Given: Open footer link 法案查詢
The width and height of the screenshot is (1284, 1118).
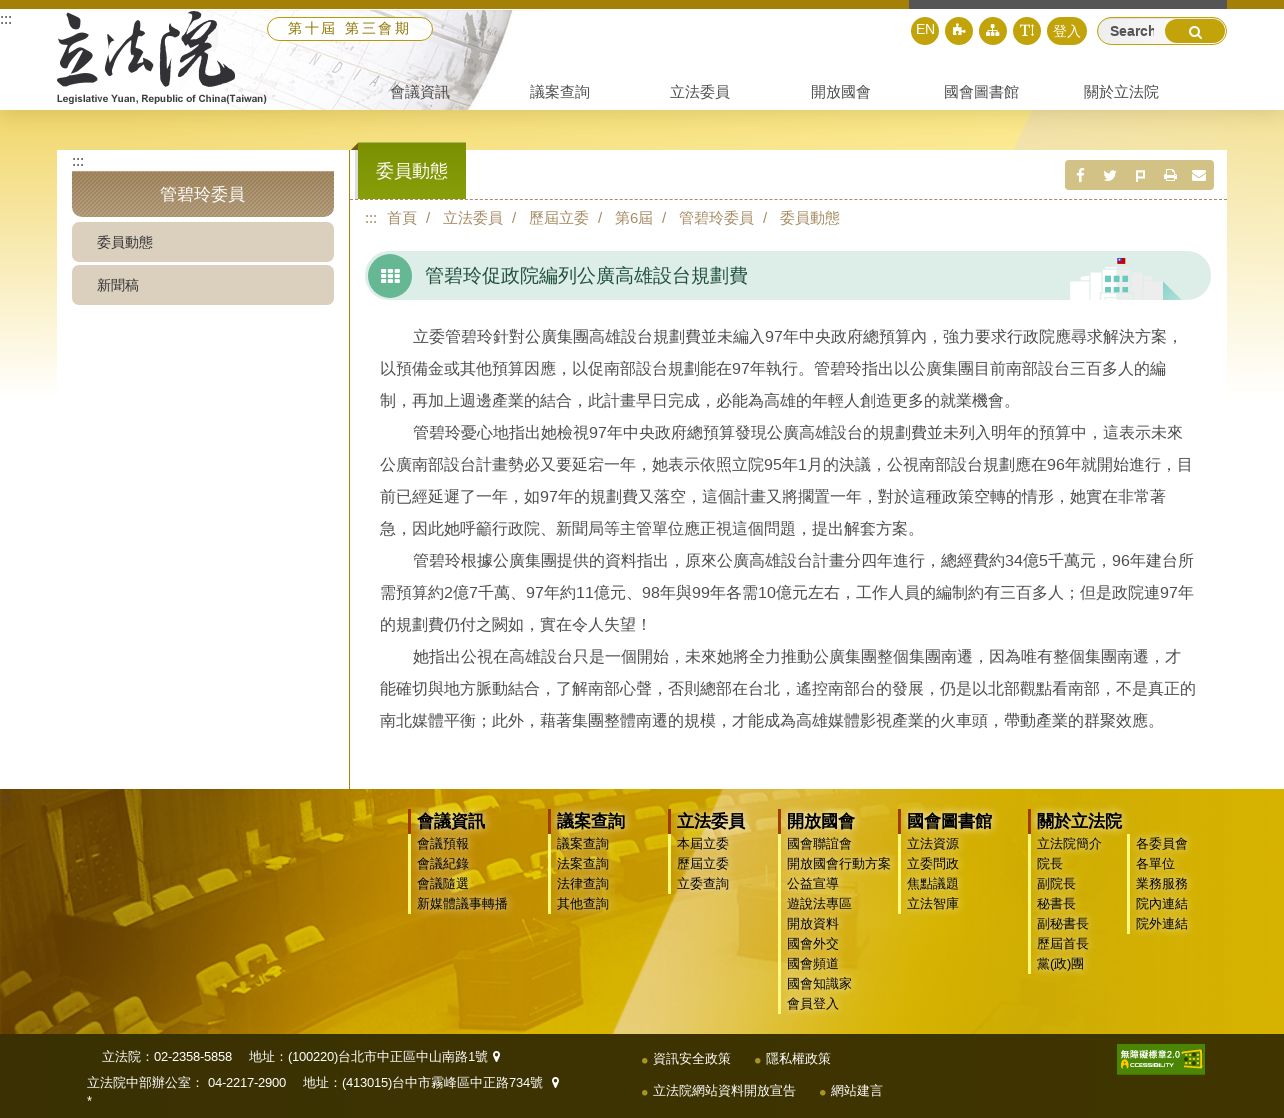Looking at the screenshot, I should (x=583, y=864).
